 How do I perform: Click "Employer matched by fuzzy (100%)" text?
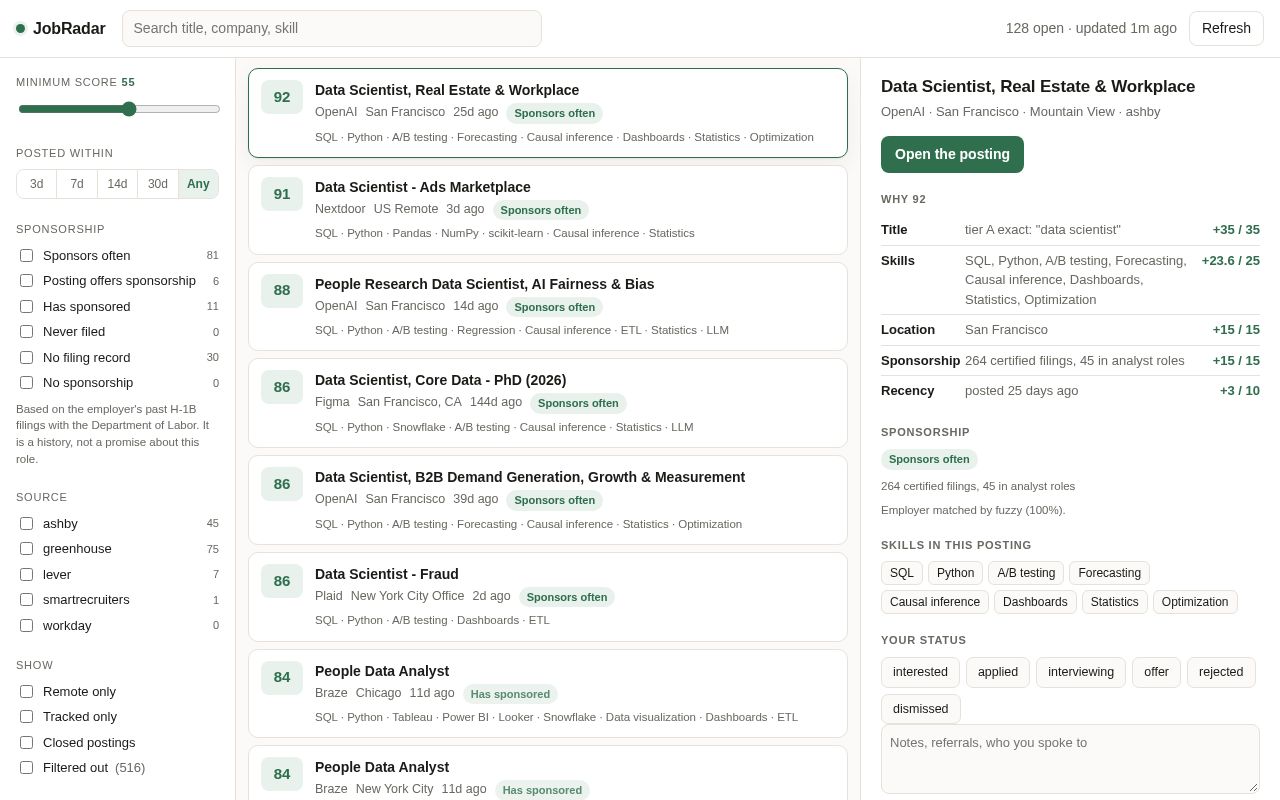pos(973,510)
